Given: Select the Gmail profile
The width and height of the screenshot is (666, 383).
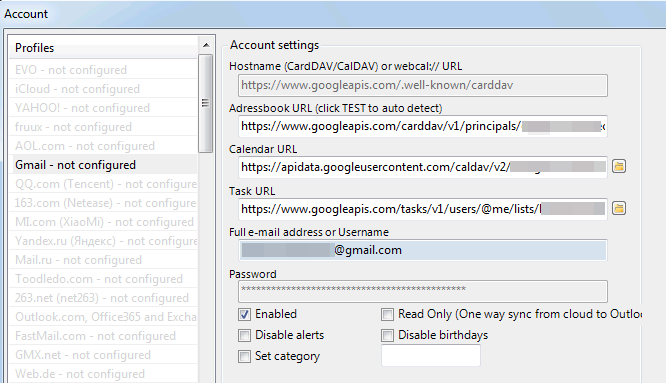Looking at the screenshot, I should point(103,164).
